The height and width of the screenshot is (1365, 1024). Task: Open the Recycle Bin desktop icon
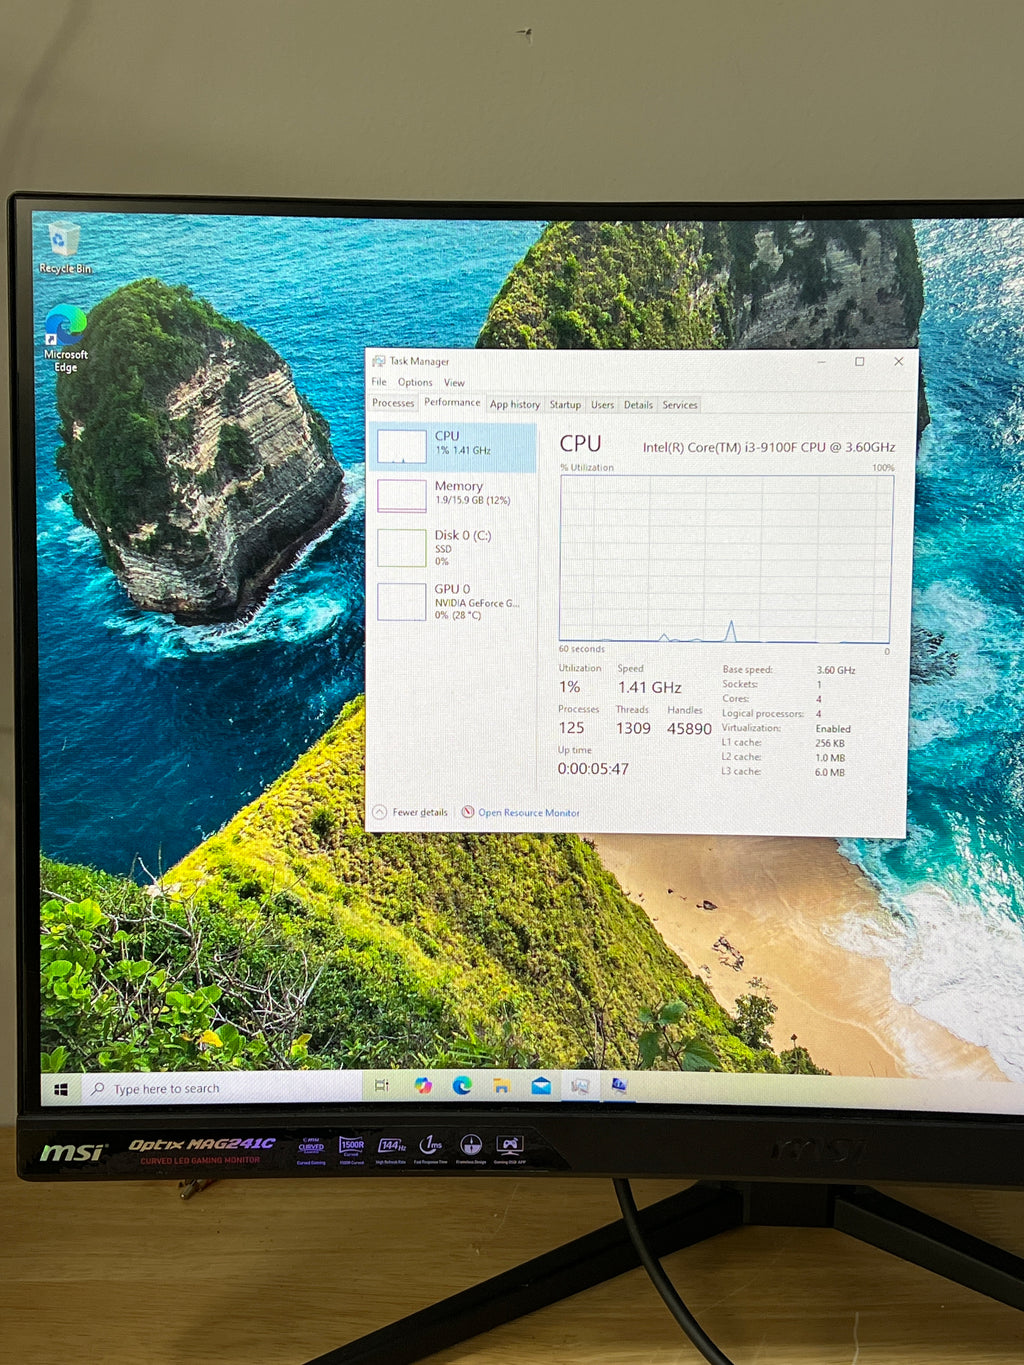point(64,248)
